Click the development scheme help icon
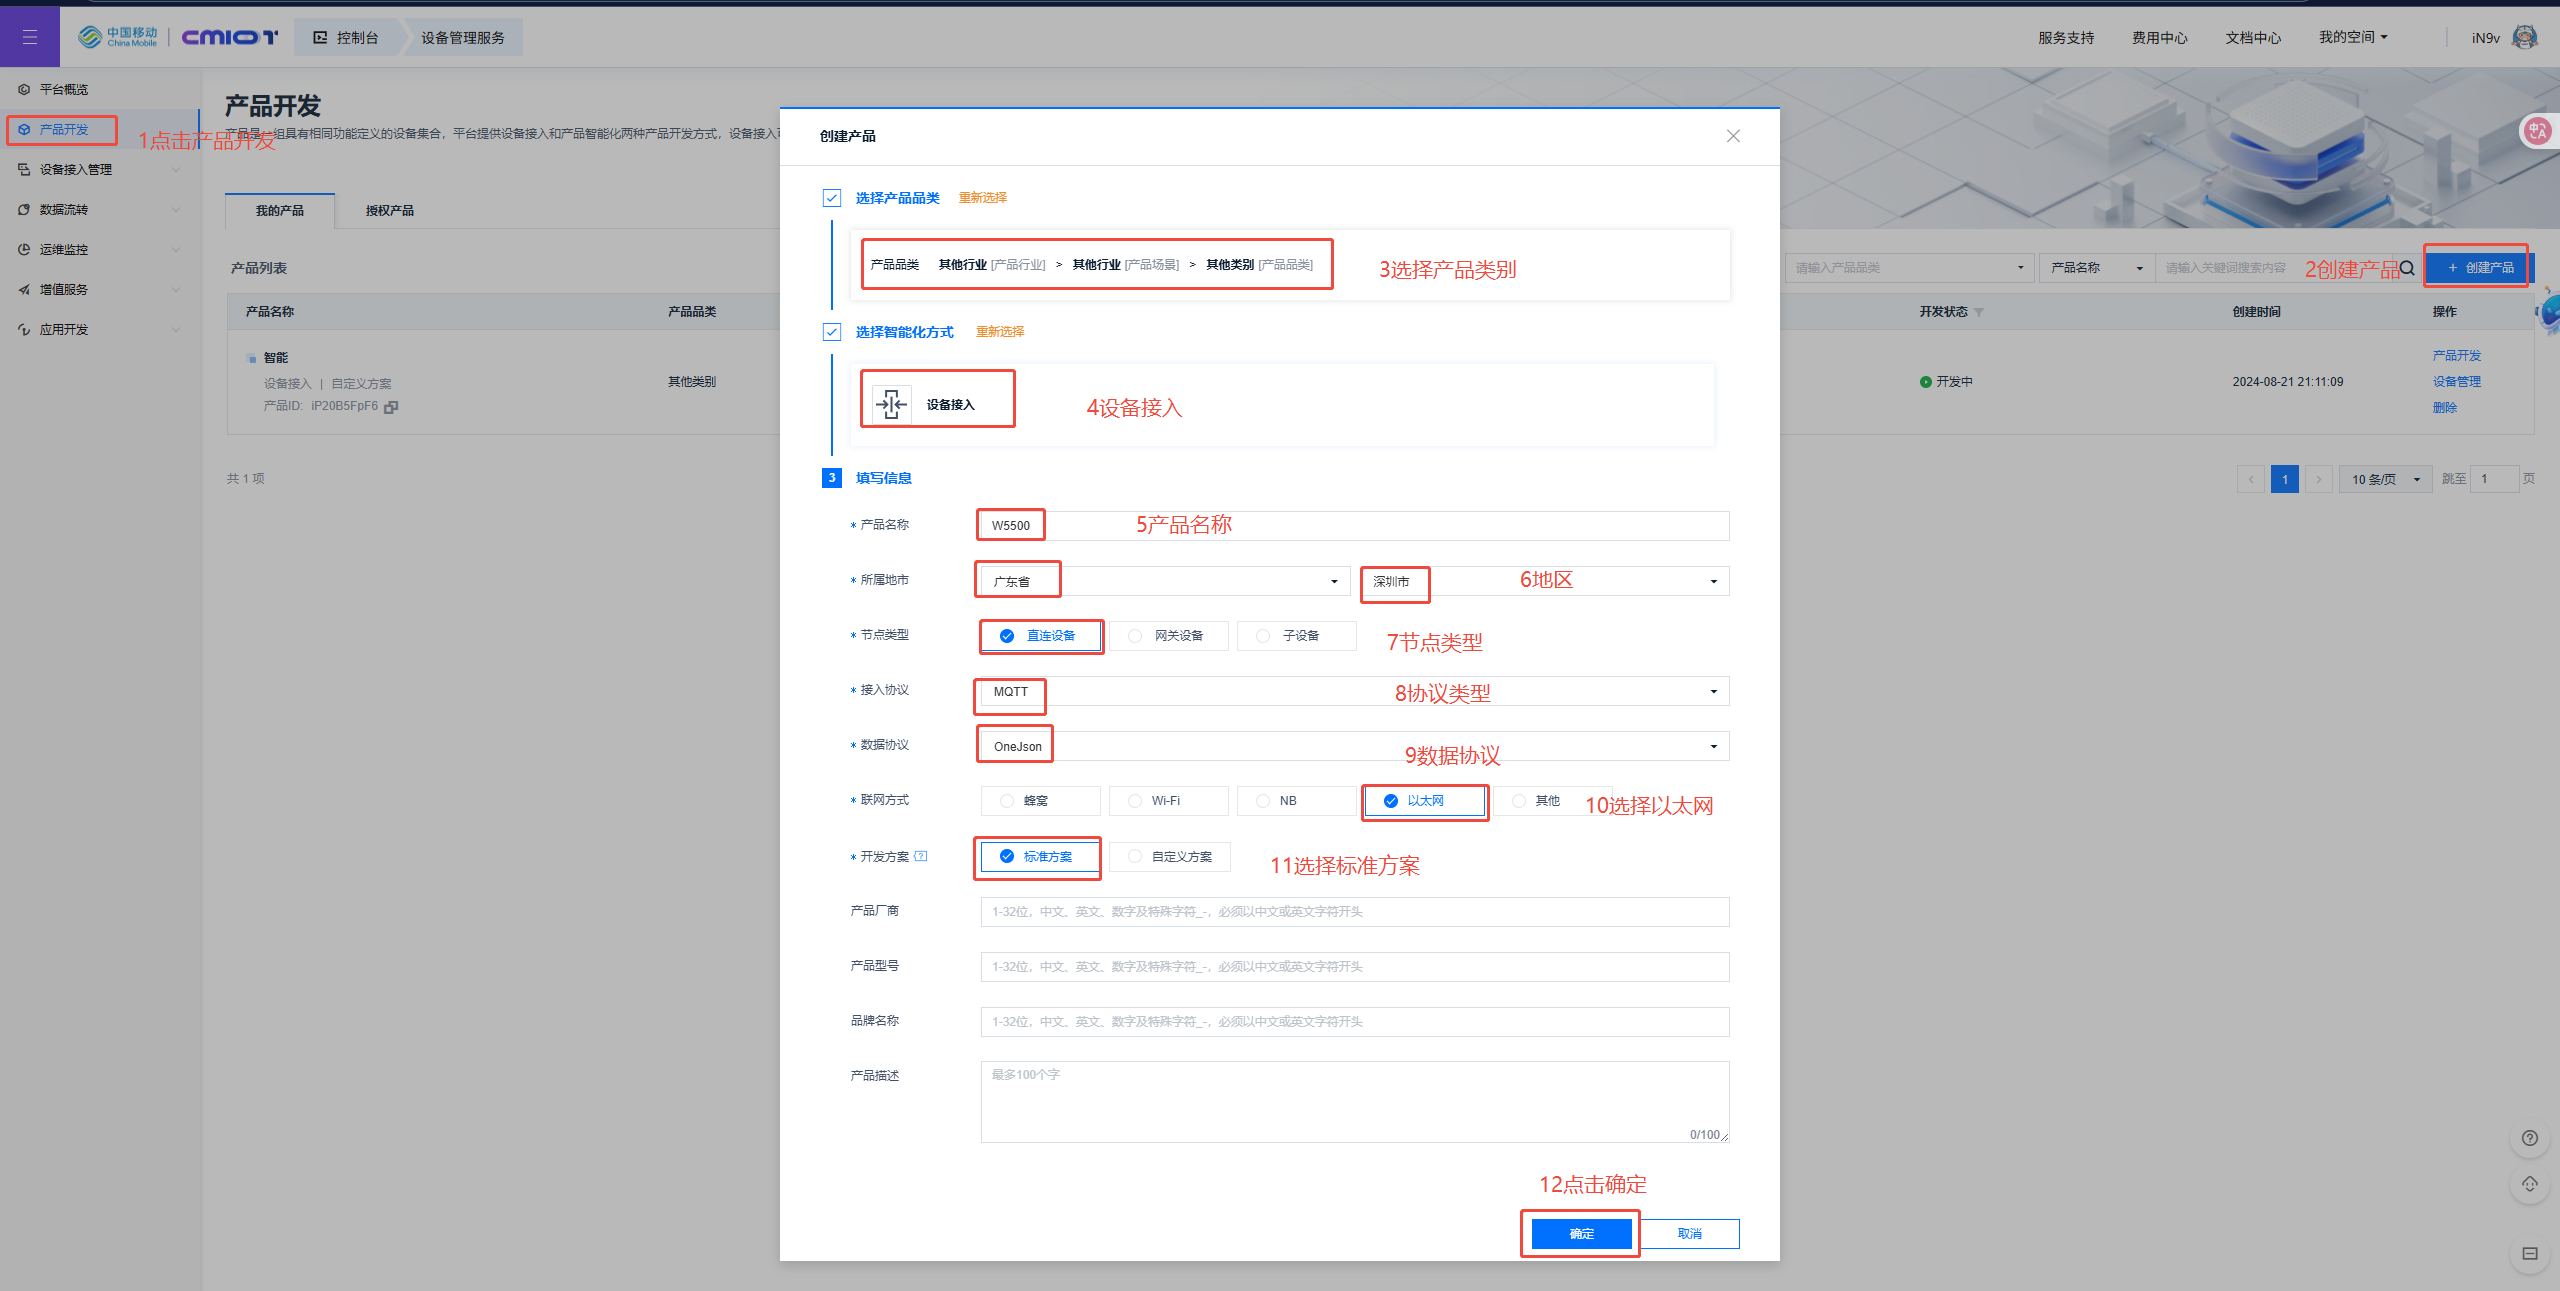This screenshot has height=1291, width=2560. 921,856
